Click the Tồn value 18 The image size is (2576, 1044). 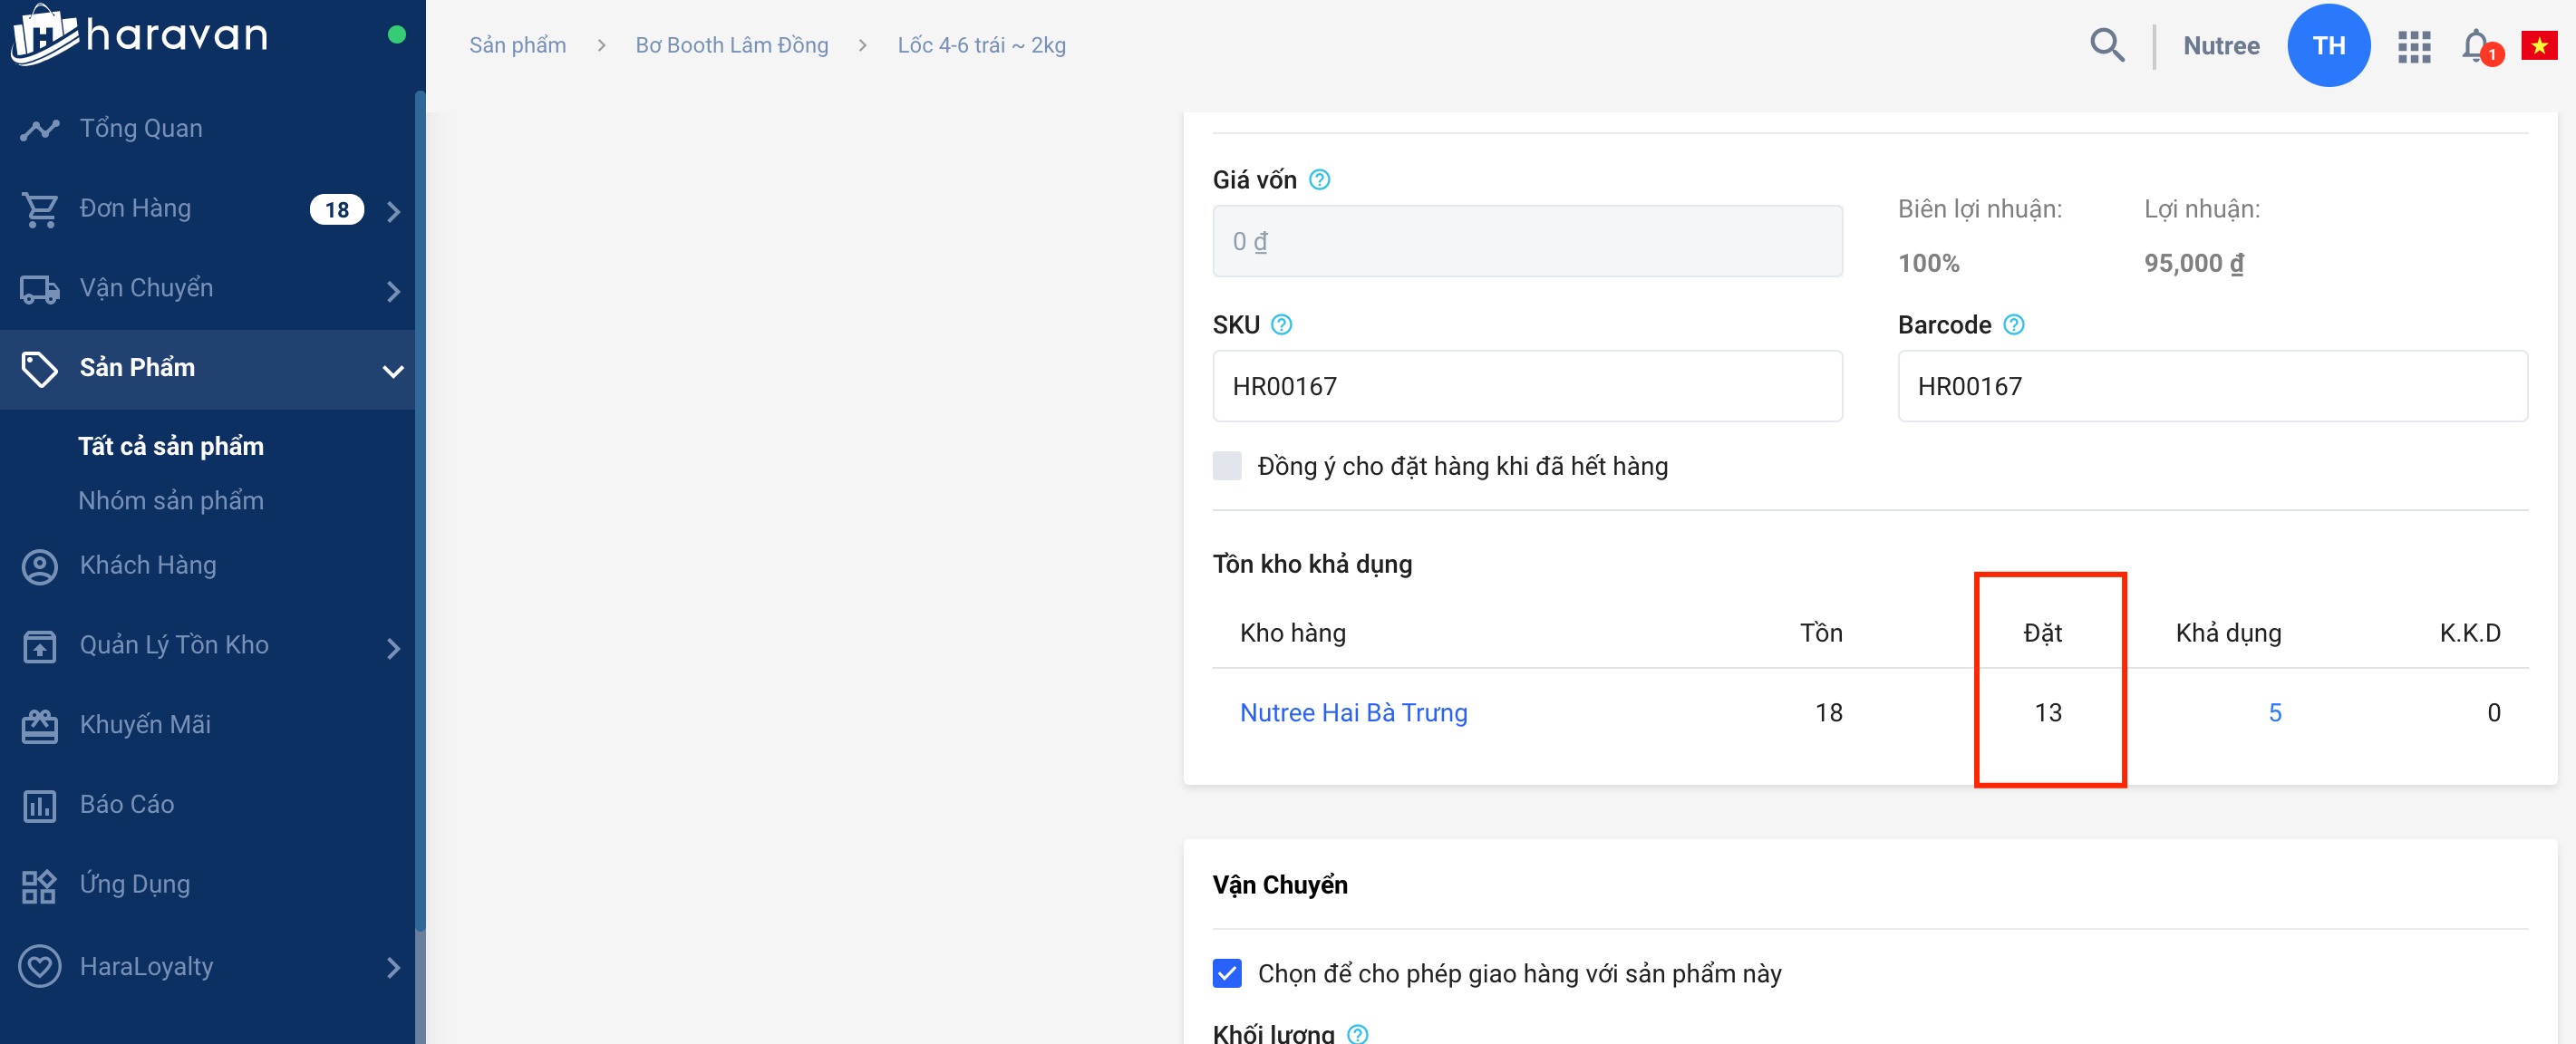1828,713
